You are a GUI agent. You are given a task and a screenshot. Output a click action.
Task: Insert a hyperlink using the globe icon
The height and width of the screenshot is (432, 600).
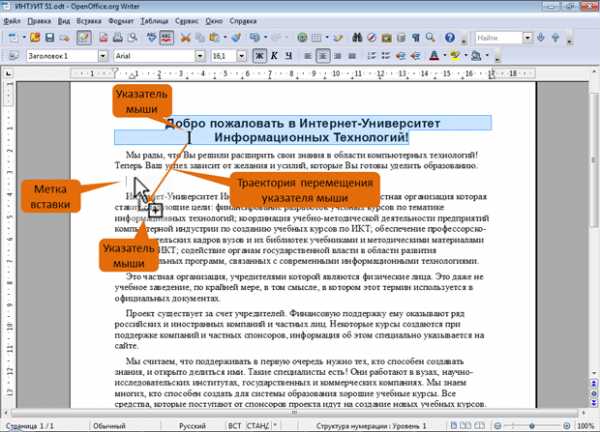(302, 37)
